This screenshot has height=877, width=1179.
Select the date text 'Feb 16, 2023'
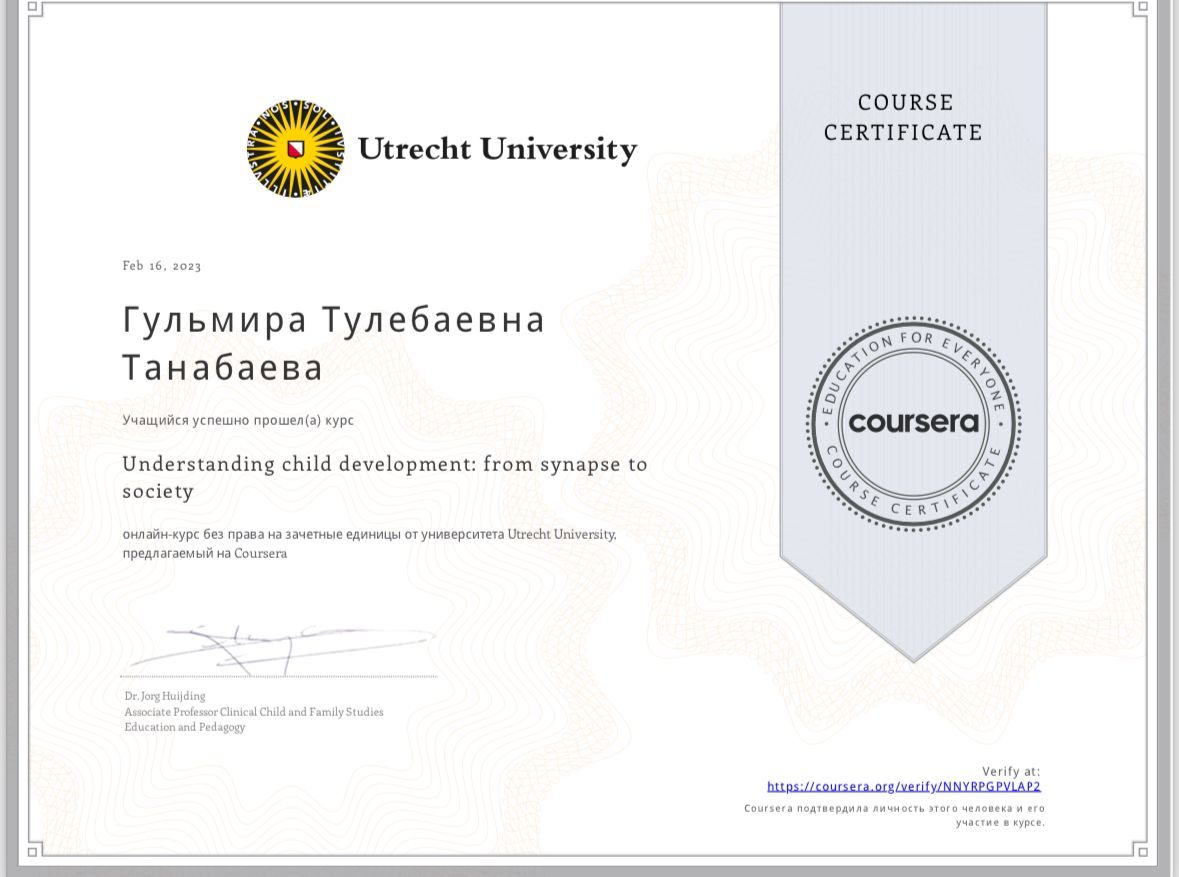(x=162, y=266)
